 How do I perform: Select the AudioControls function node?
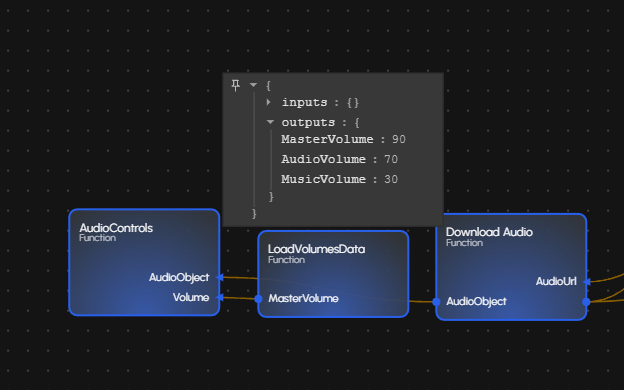[x=144, y=262]
